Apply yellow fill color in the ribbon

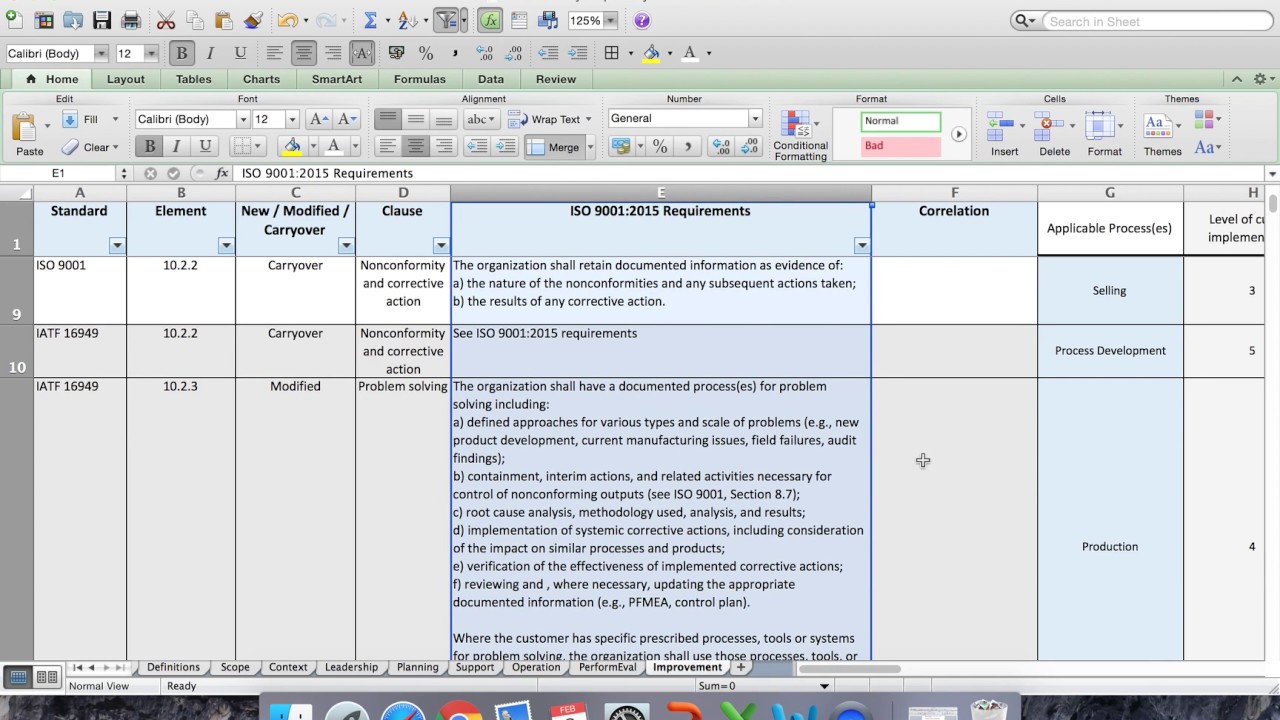[292, 146]
